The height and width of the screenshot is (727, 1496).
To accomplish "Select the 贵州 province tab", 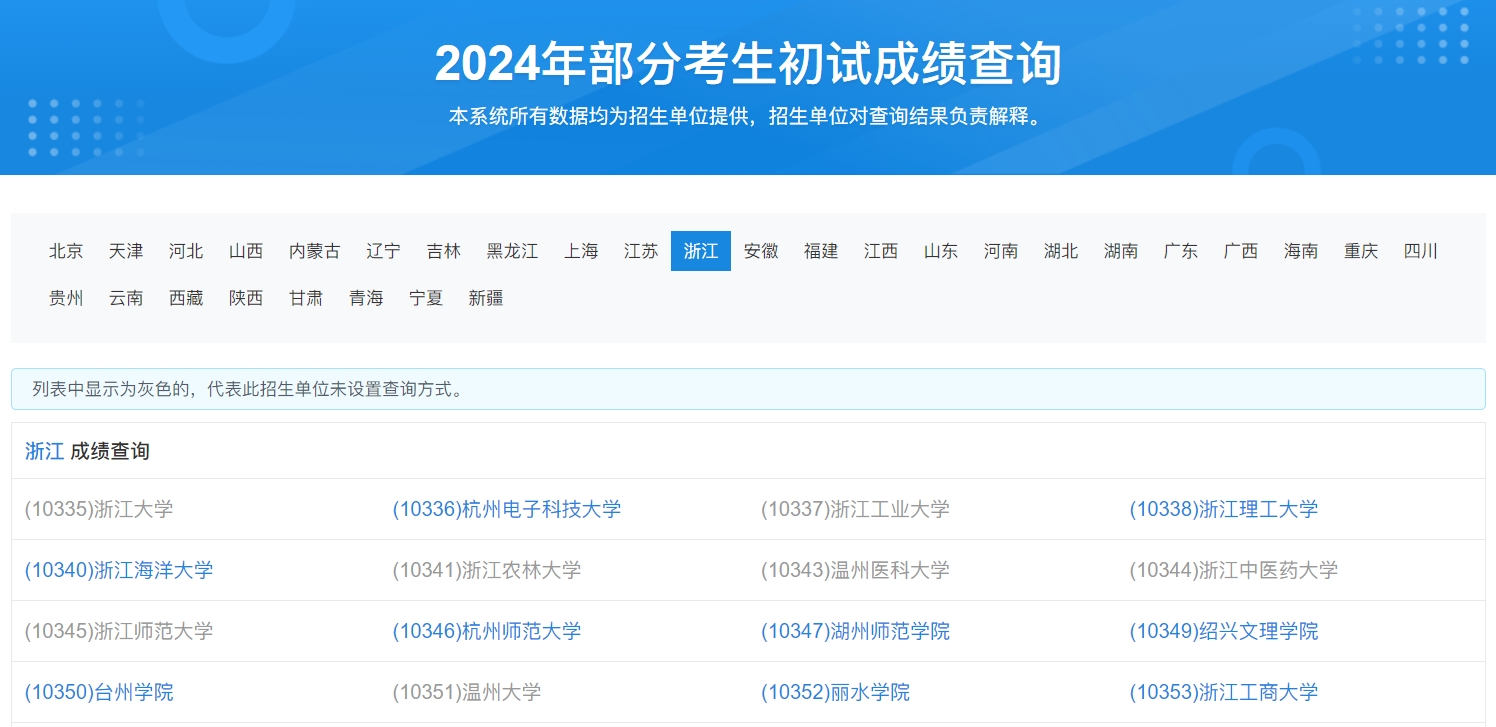I will (66, 298).
